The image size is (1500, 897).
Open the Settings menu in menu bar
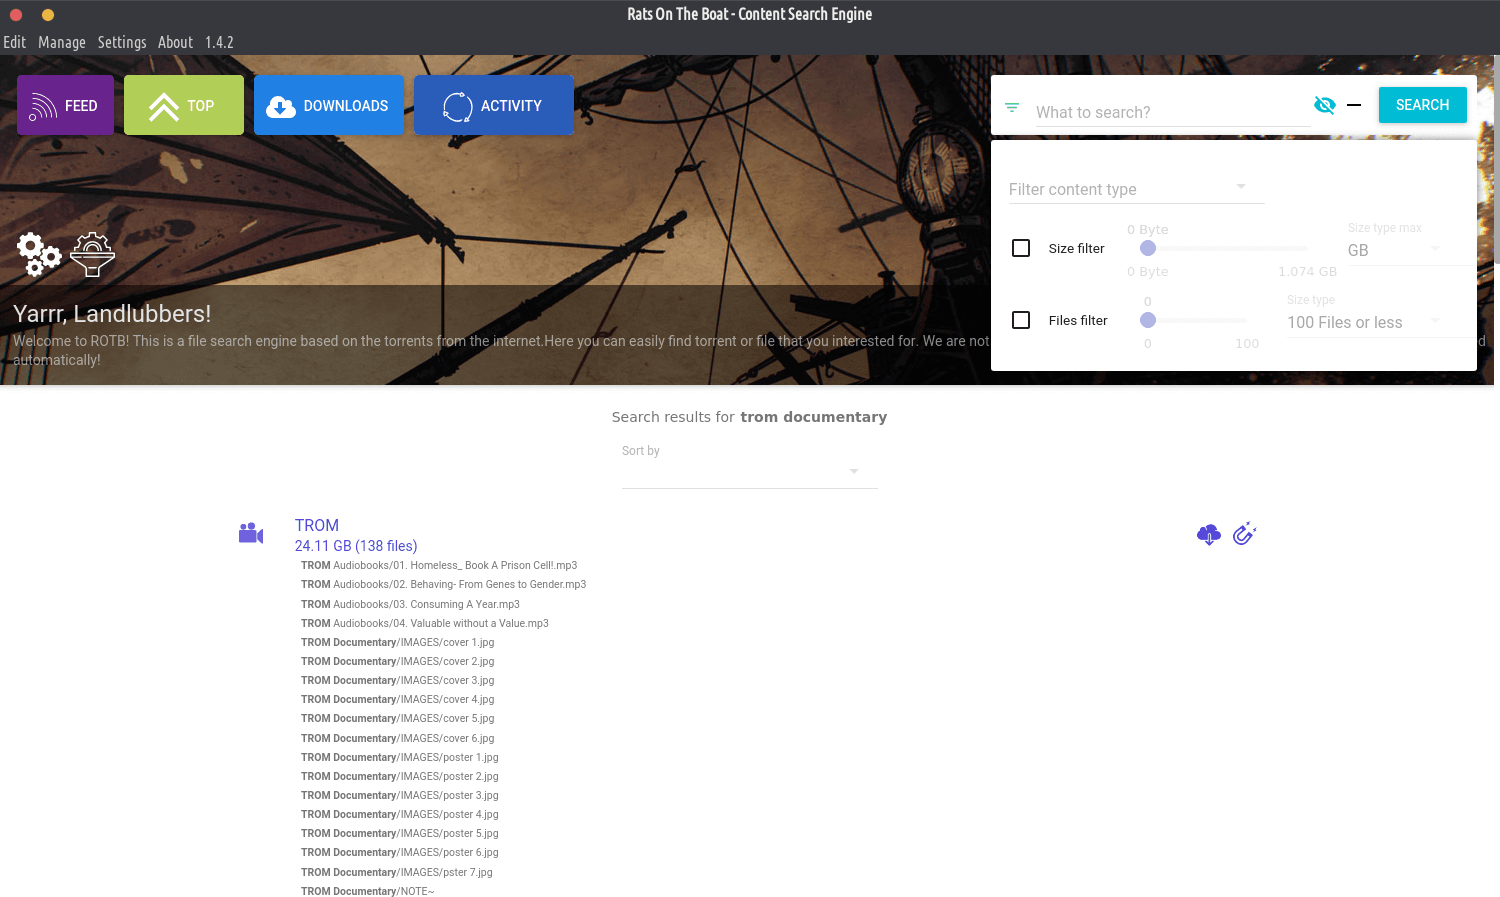point(122,42)
